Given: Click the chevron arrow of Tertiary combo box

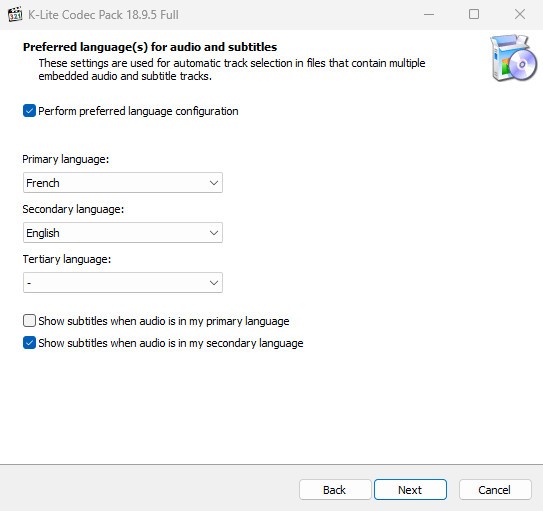Looking at the screenshot, I should [x=214, y=283].
